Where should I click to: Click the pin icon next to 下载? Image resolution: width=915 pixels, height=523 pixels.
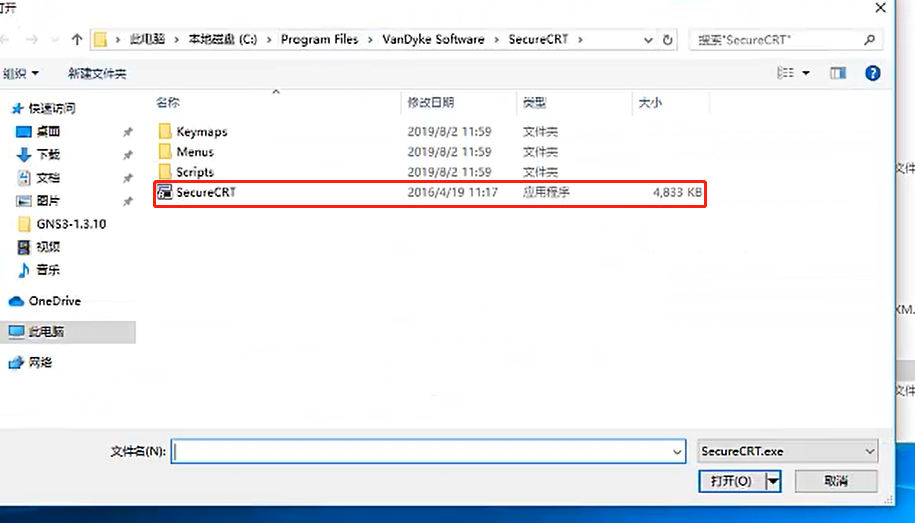(128, 155)
